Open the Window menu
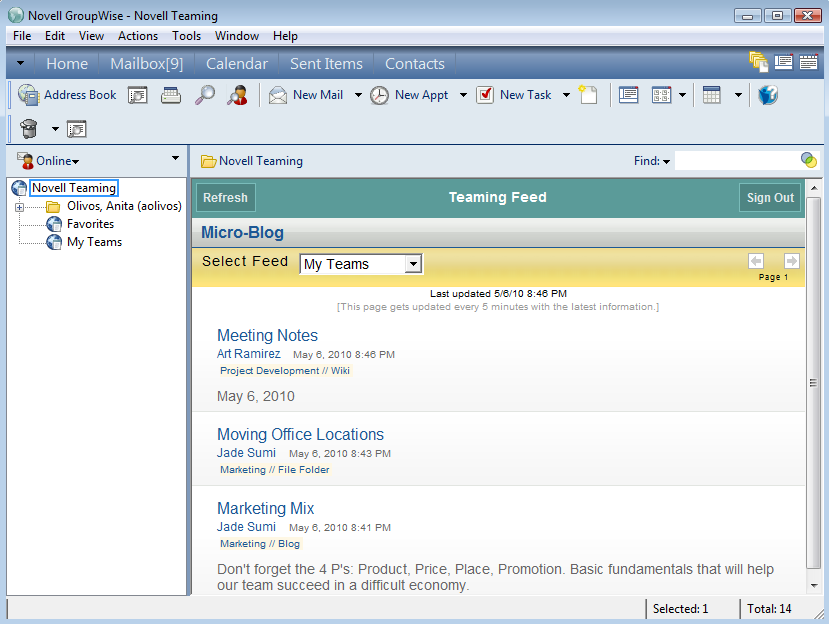This screenshot has width=829, height=624. click(x=237, y=36)
